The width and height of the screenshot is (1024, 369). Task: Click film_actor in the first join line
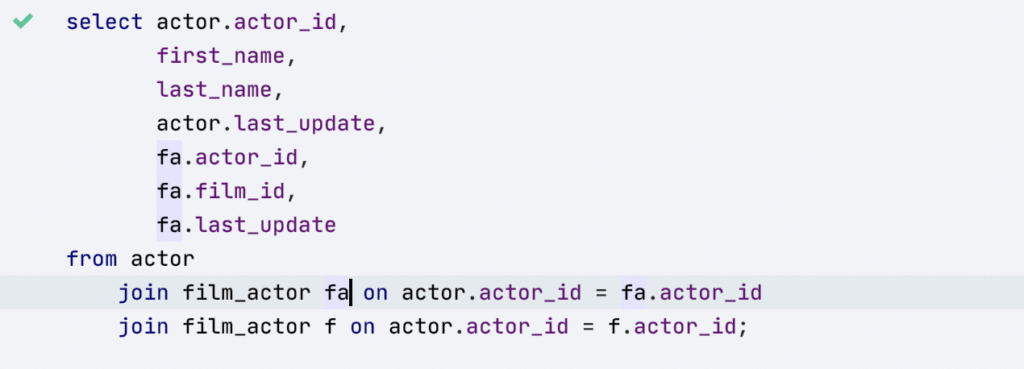point(246,293)
